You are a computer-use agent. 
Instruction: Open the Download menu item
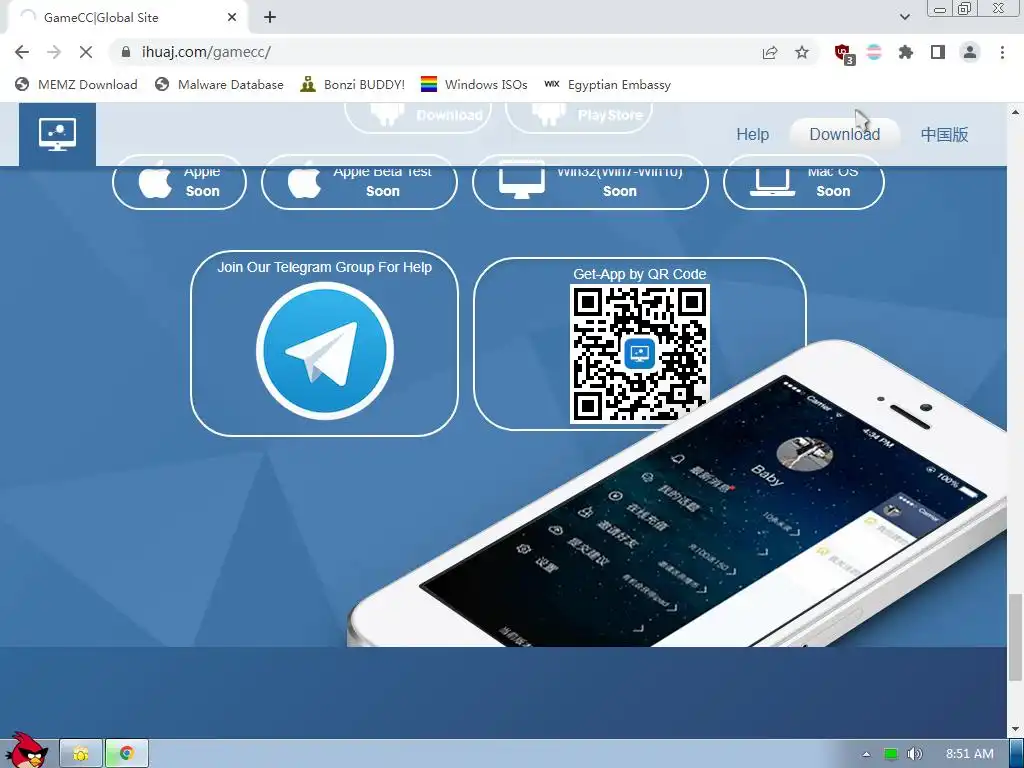(844, 135)
